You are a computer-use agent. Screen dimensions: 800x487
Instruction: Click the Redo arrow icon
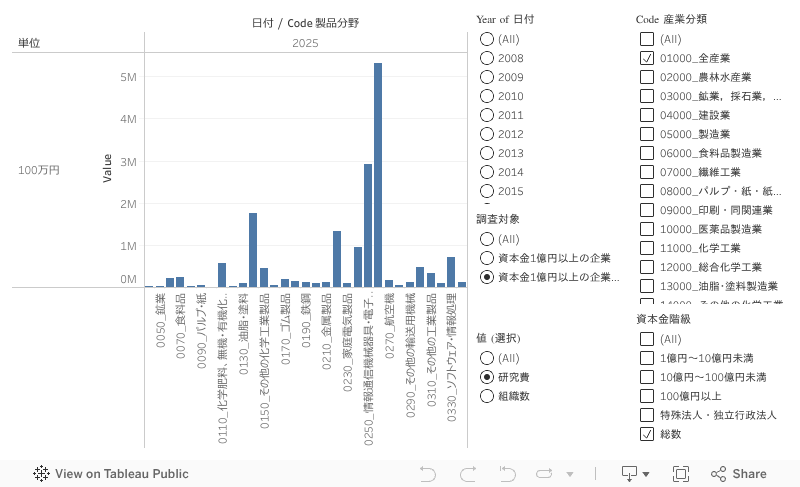click(468, 474)
